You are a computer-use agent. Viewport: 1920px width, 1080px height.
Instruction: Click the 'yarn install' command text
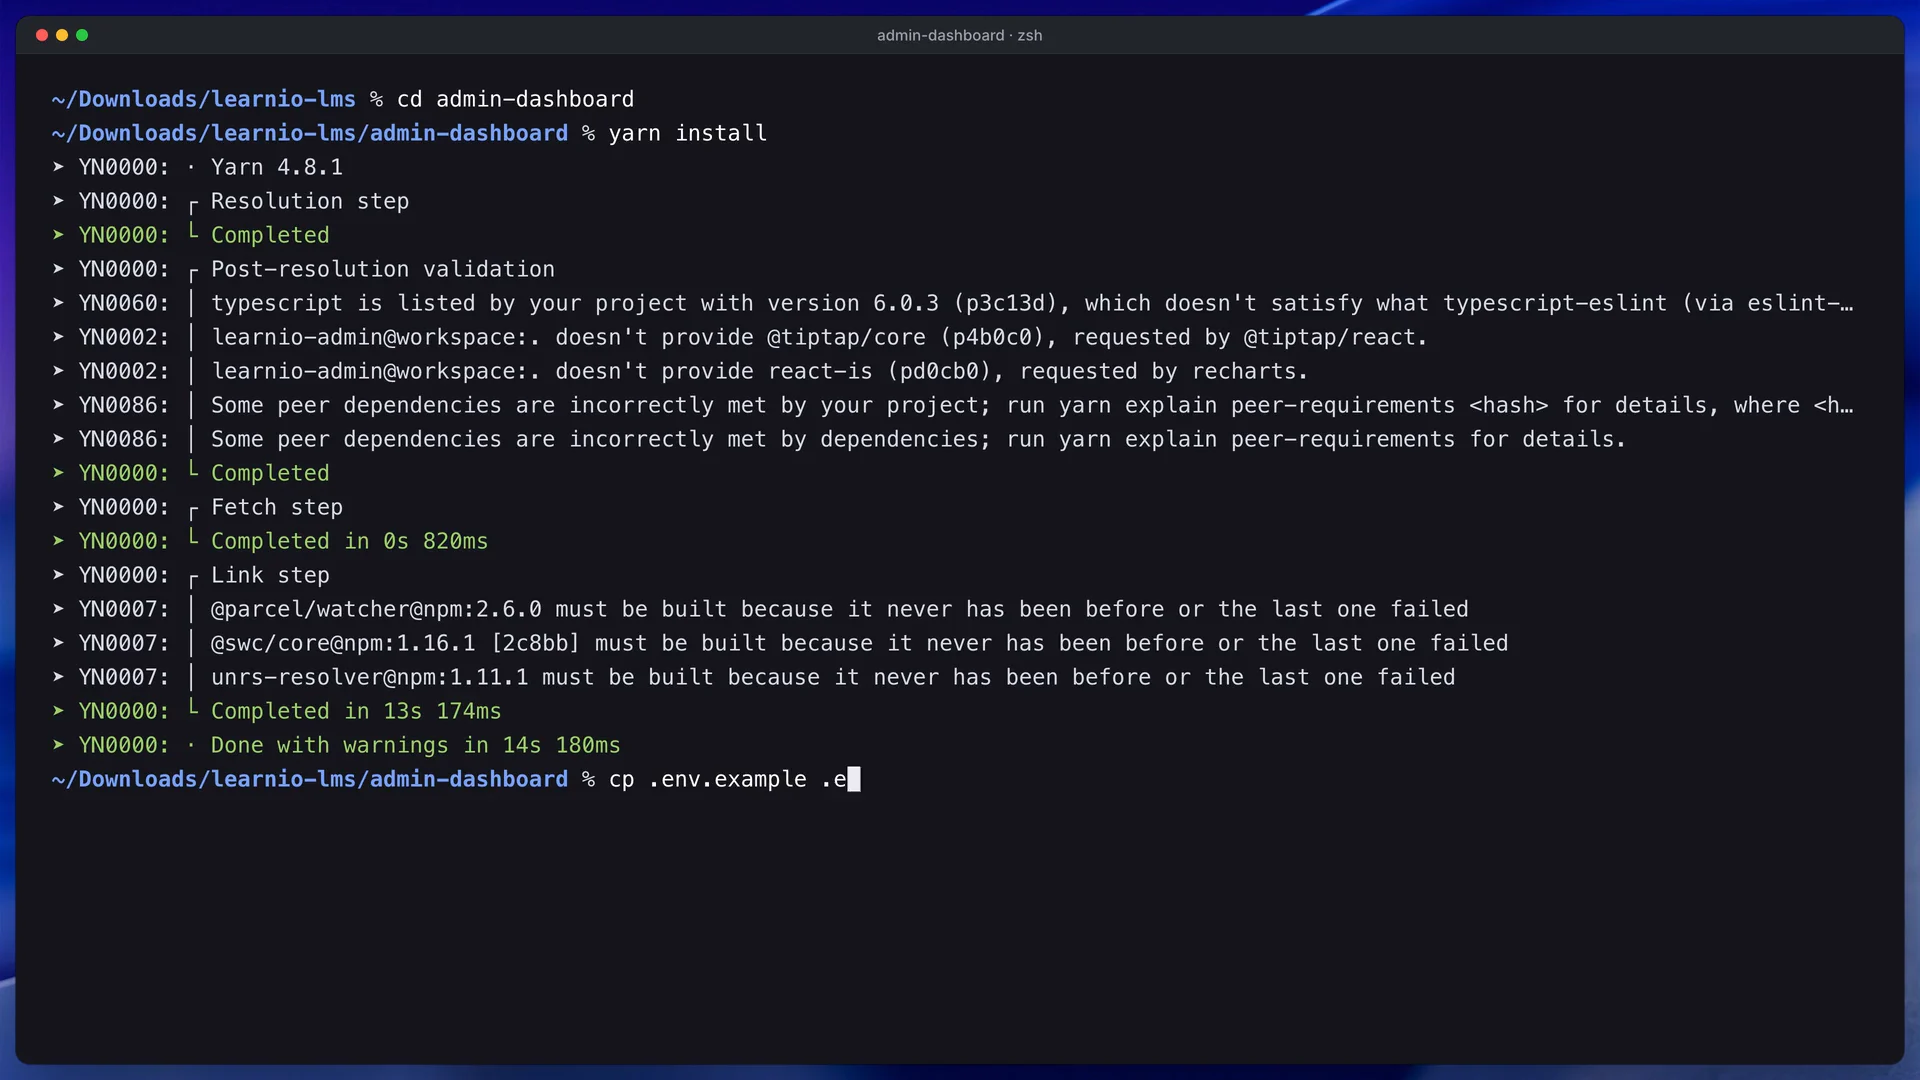pyautogui.click(x=688, y=133)
